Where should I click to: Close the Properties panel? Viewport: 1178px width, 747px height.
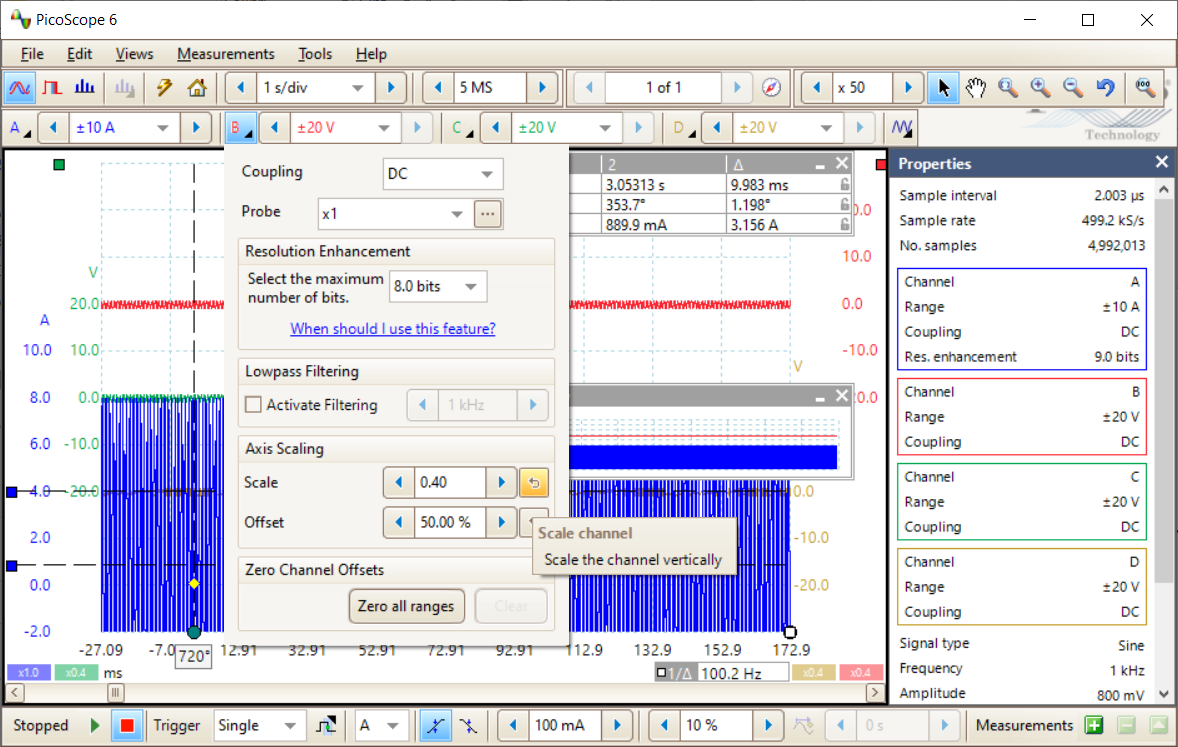click(x=1161, y=162)
